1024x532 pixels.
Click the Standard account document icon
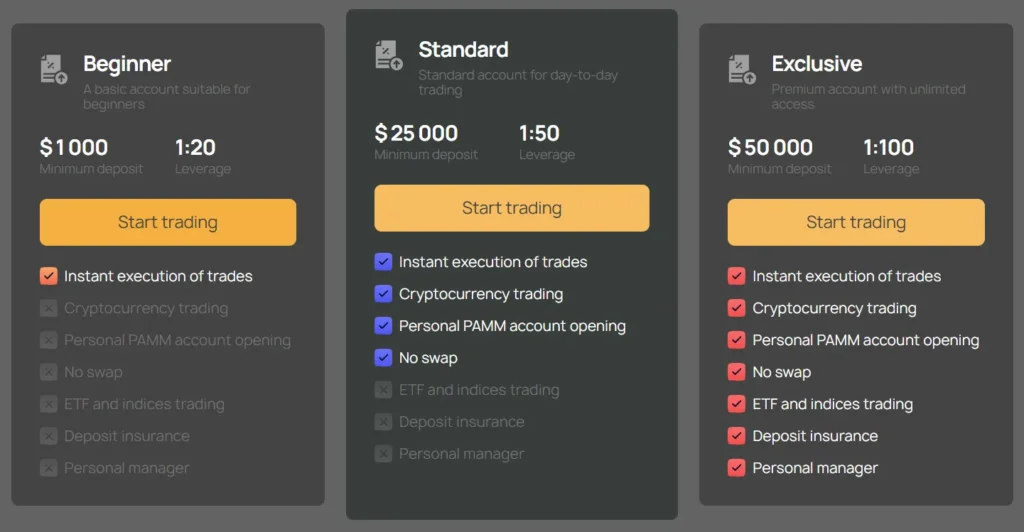(388, 55)
